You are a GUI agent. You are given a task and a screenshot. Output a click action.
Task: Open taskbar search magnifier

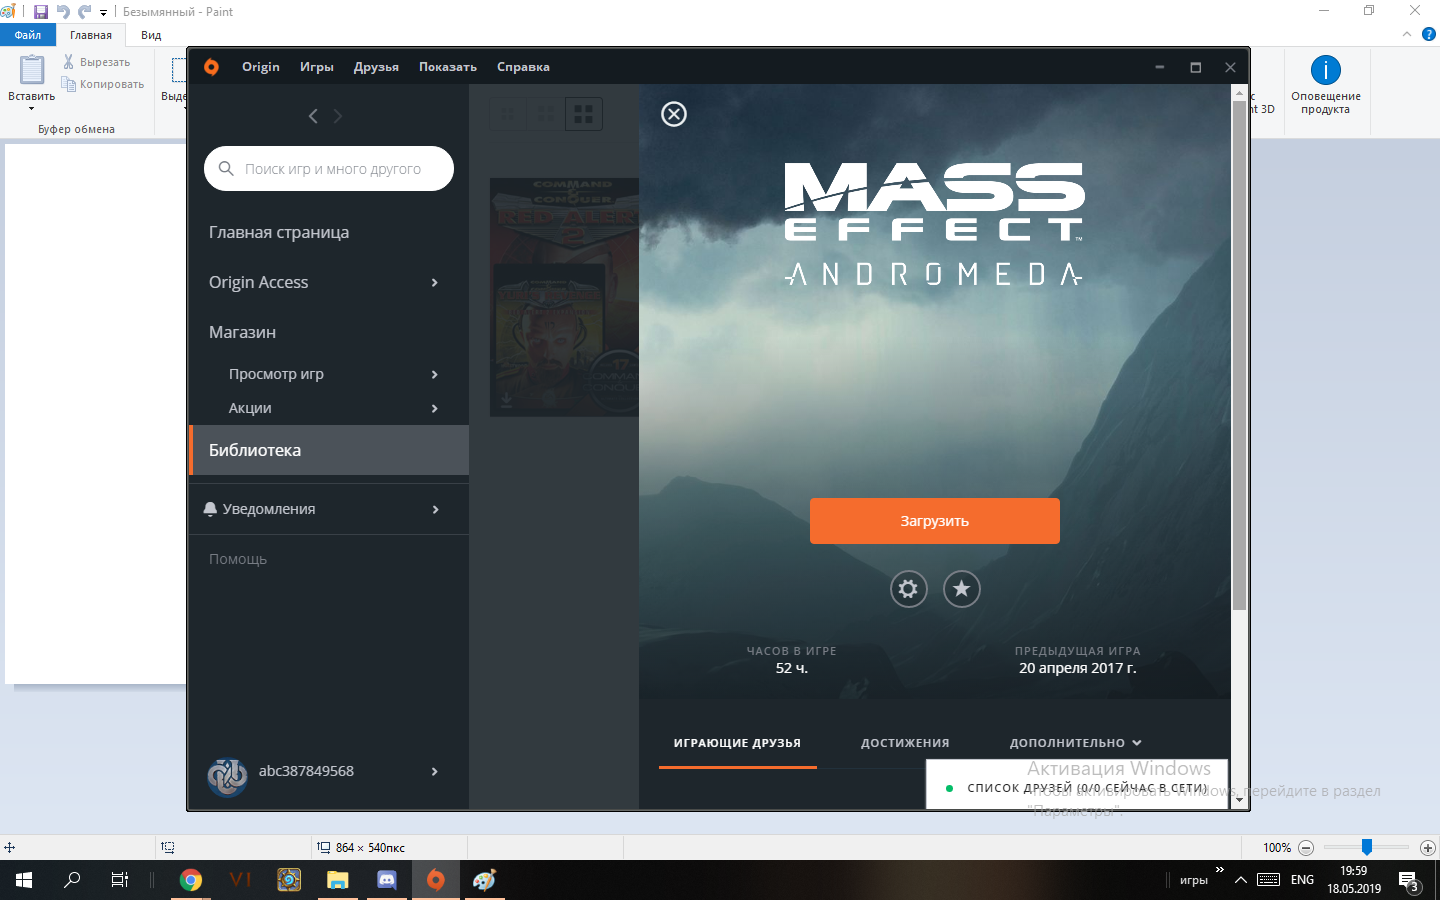click(x=72, y=880)
